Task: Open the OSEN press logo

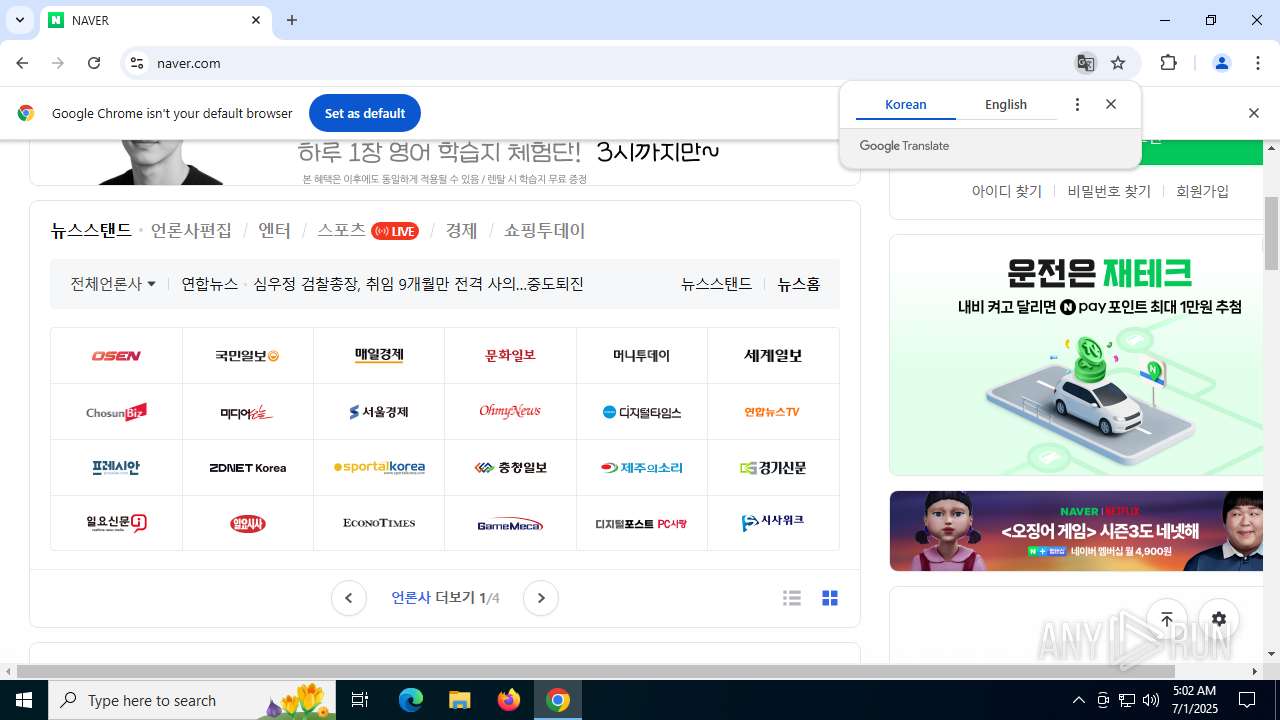Action: click(117, 356)
